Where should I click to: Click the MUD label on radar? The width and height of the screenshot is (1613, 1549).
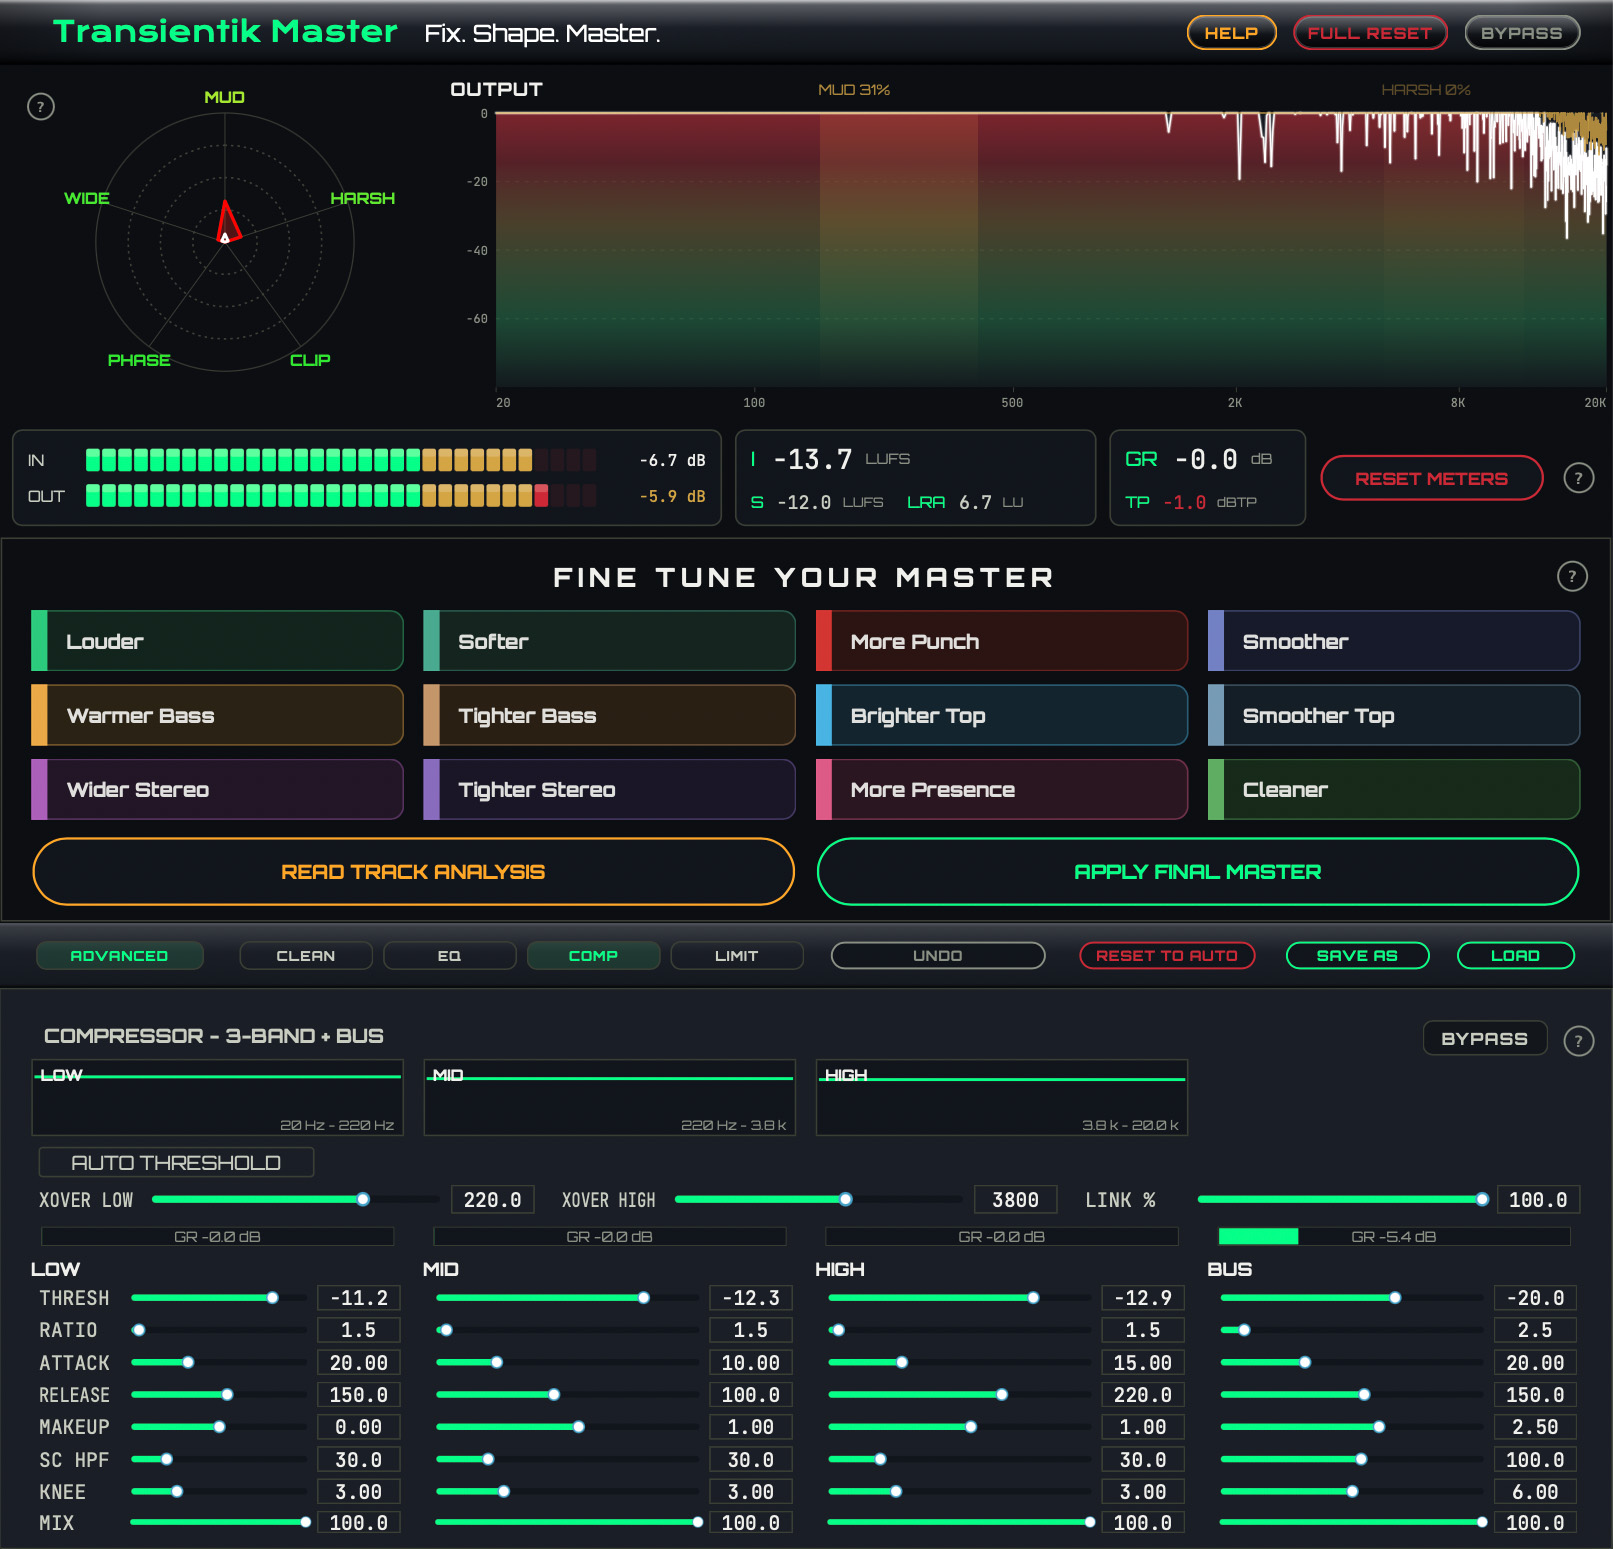point(225,97)
